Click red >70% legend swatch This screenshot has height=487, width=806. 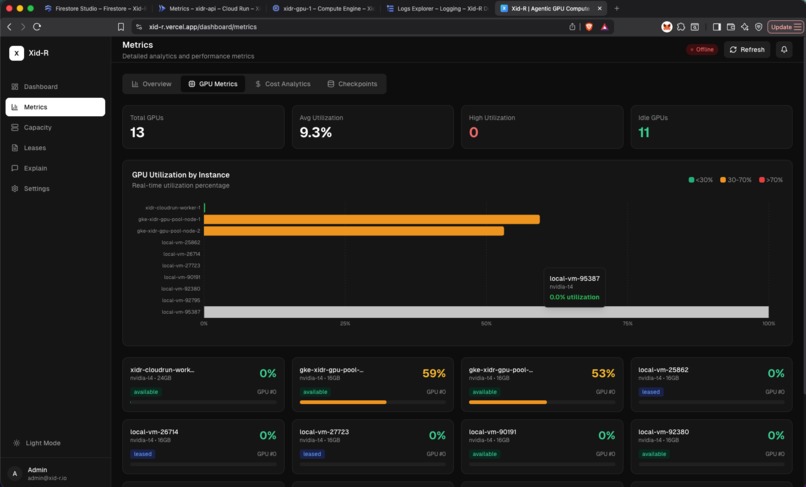[762, 180]
